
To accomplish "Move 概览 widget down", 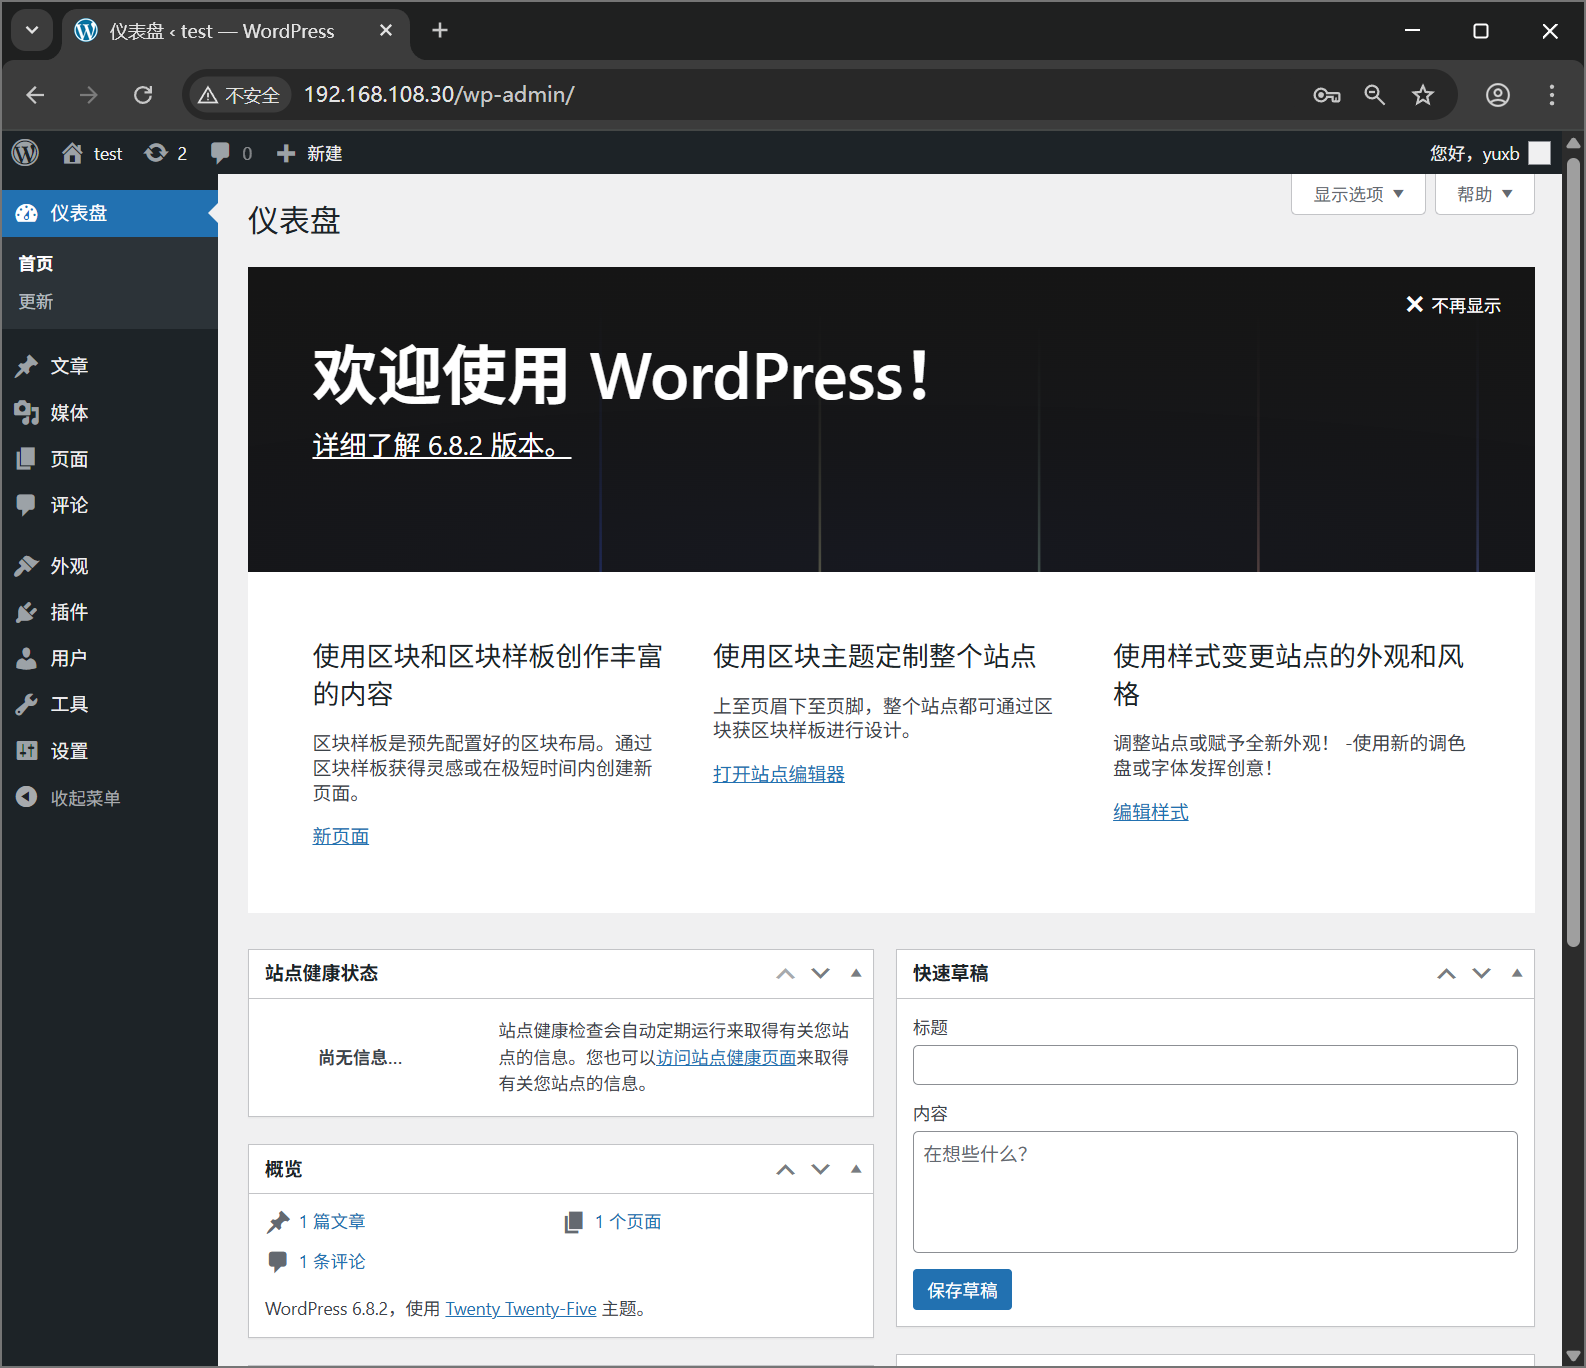I will 821,1170.
